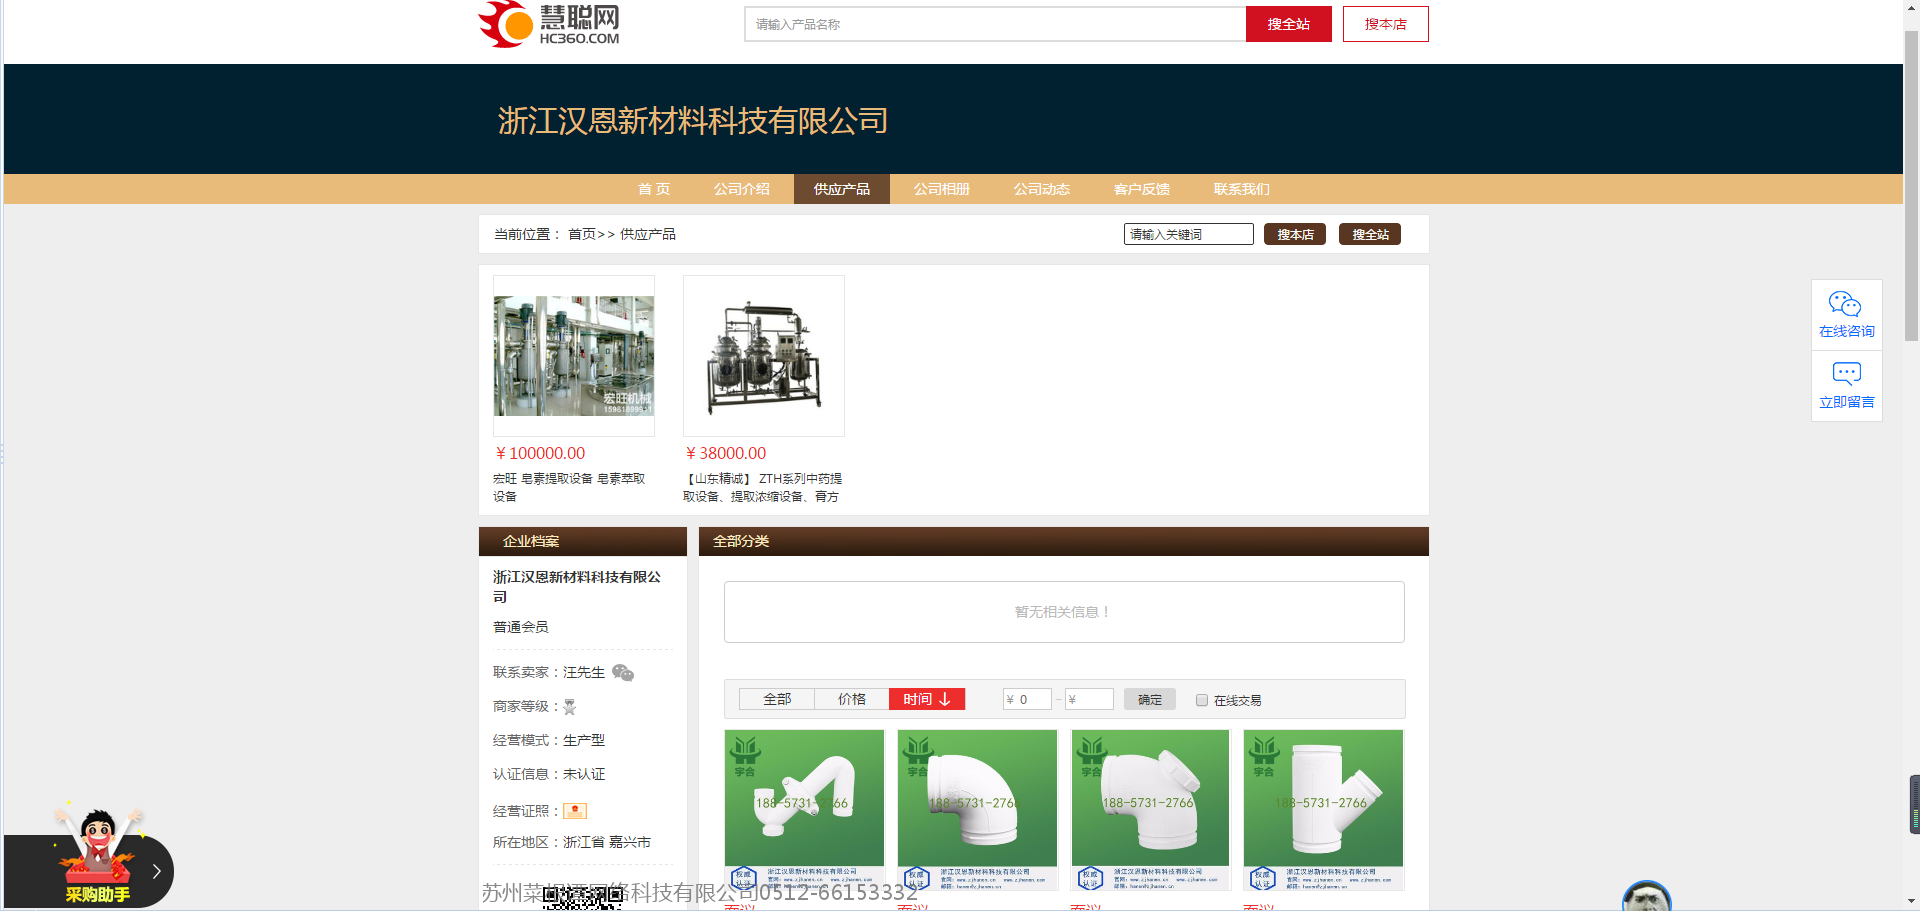
Task: Sort products by 价格
Action: 852,699
